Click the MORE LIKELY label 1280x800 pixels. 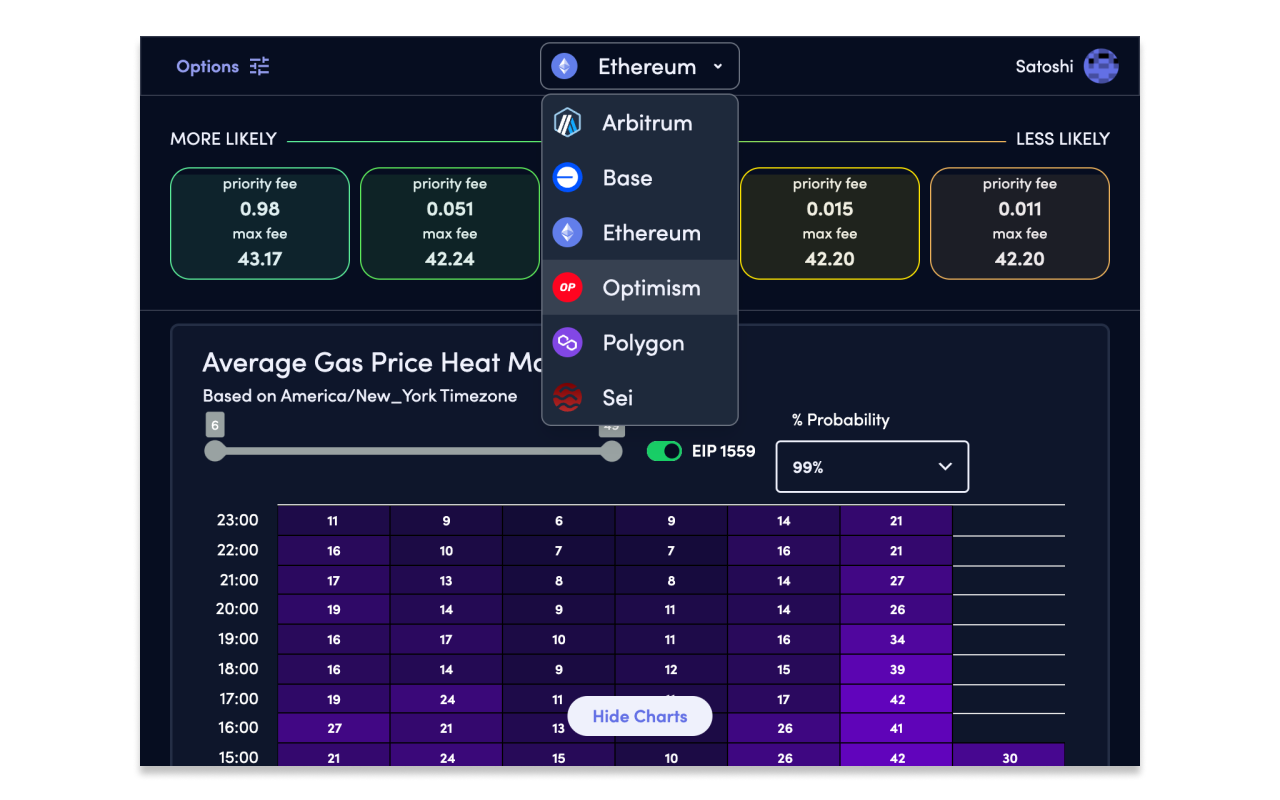223,139
